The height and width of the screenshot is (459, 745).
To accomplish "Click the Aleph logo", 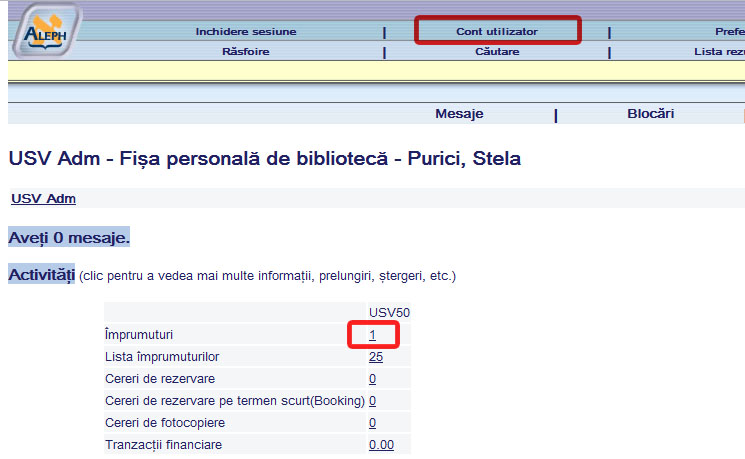I will (x=41, y=33).
